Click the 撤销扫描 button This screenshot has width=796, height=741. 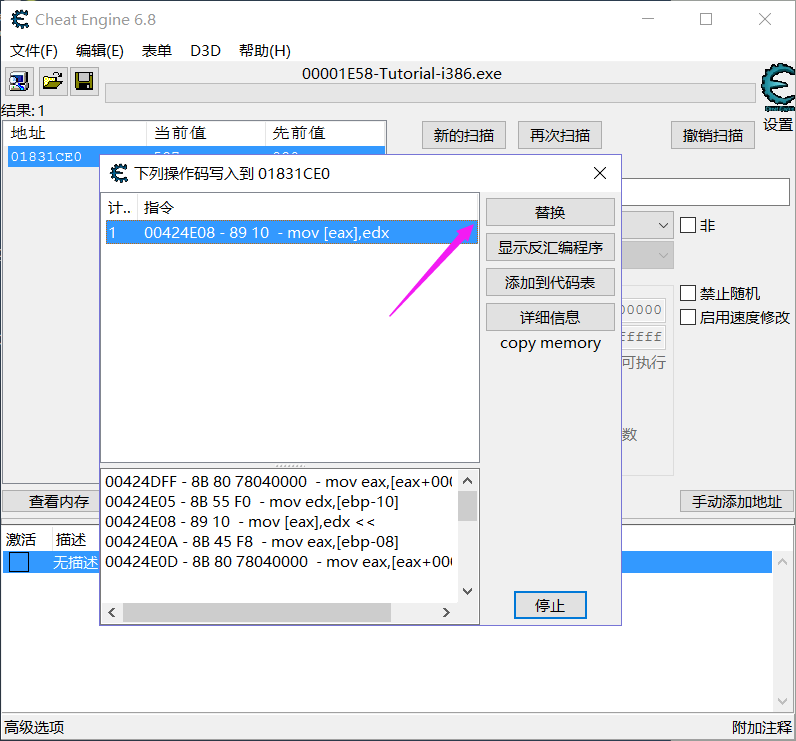coord(712,135)
